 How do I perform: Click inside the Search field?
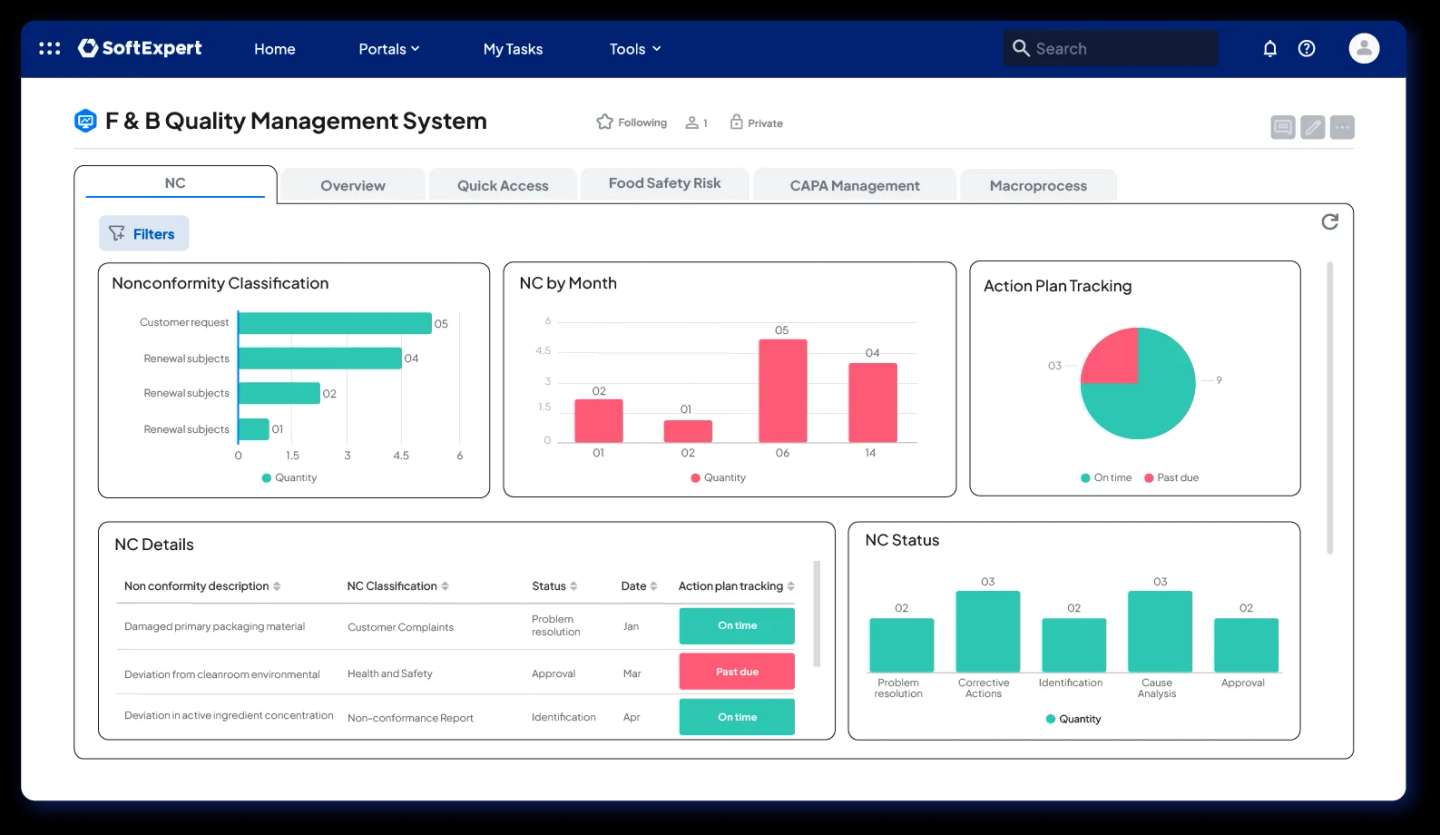tap(1110, 47)
